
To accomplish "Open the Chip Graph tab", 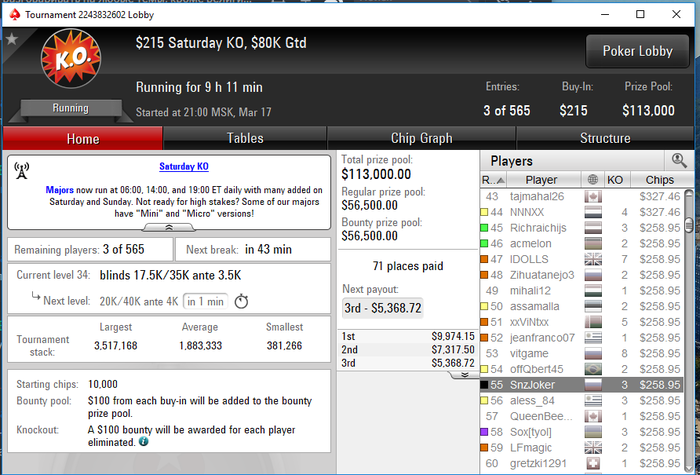I will coord(421,138).
